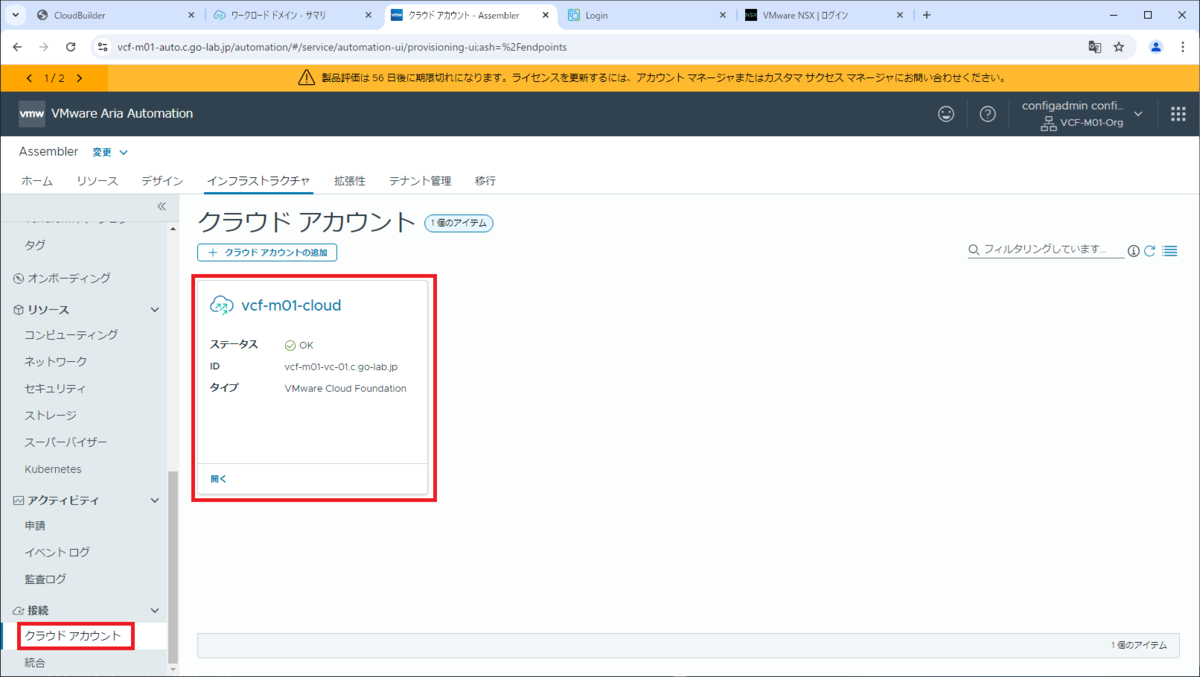The image size is (1200, 677).
Task: Switch to the デザイン tab
Action: pyautogui.click(x=162, y=181)
